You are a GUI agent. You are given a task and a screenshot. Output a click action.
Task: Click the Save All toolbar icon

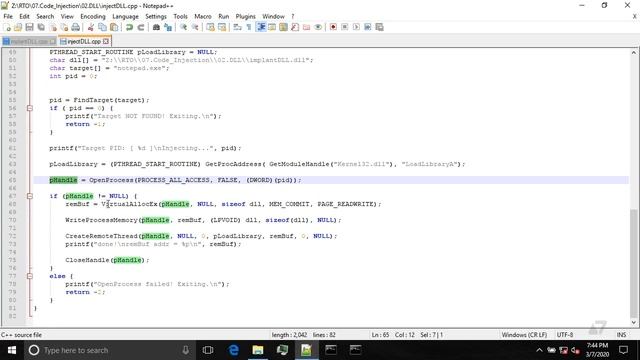pos(41,27)
